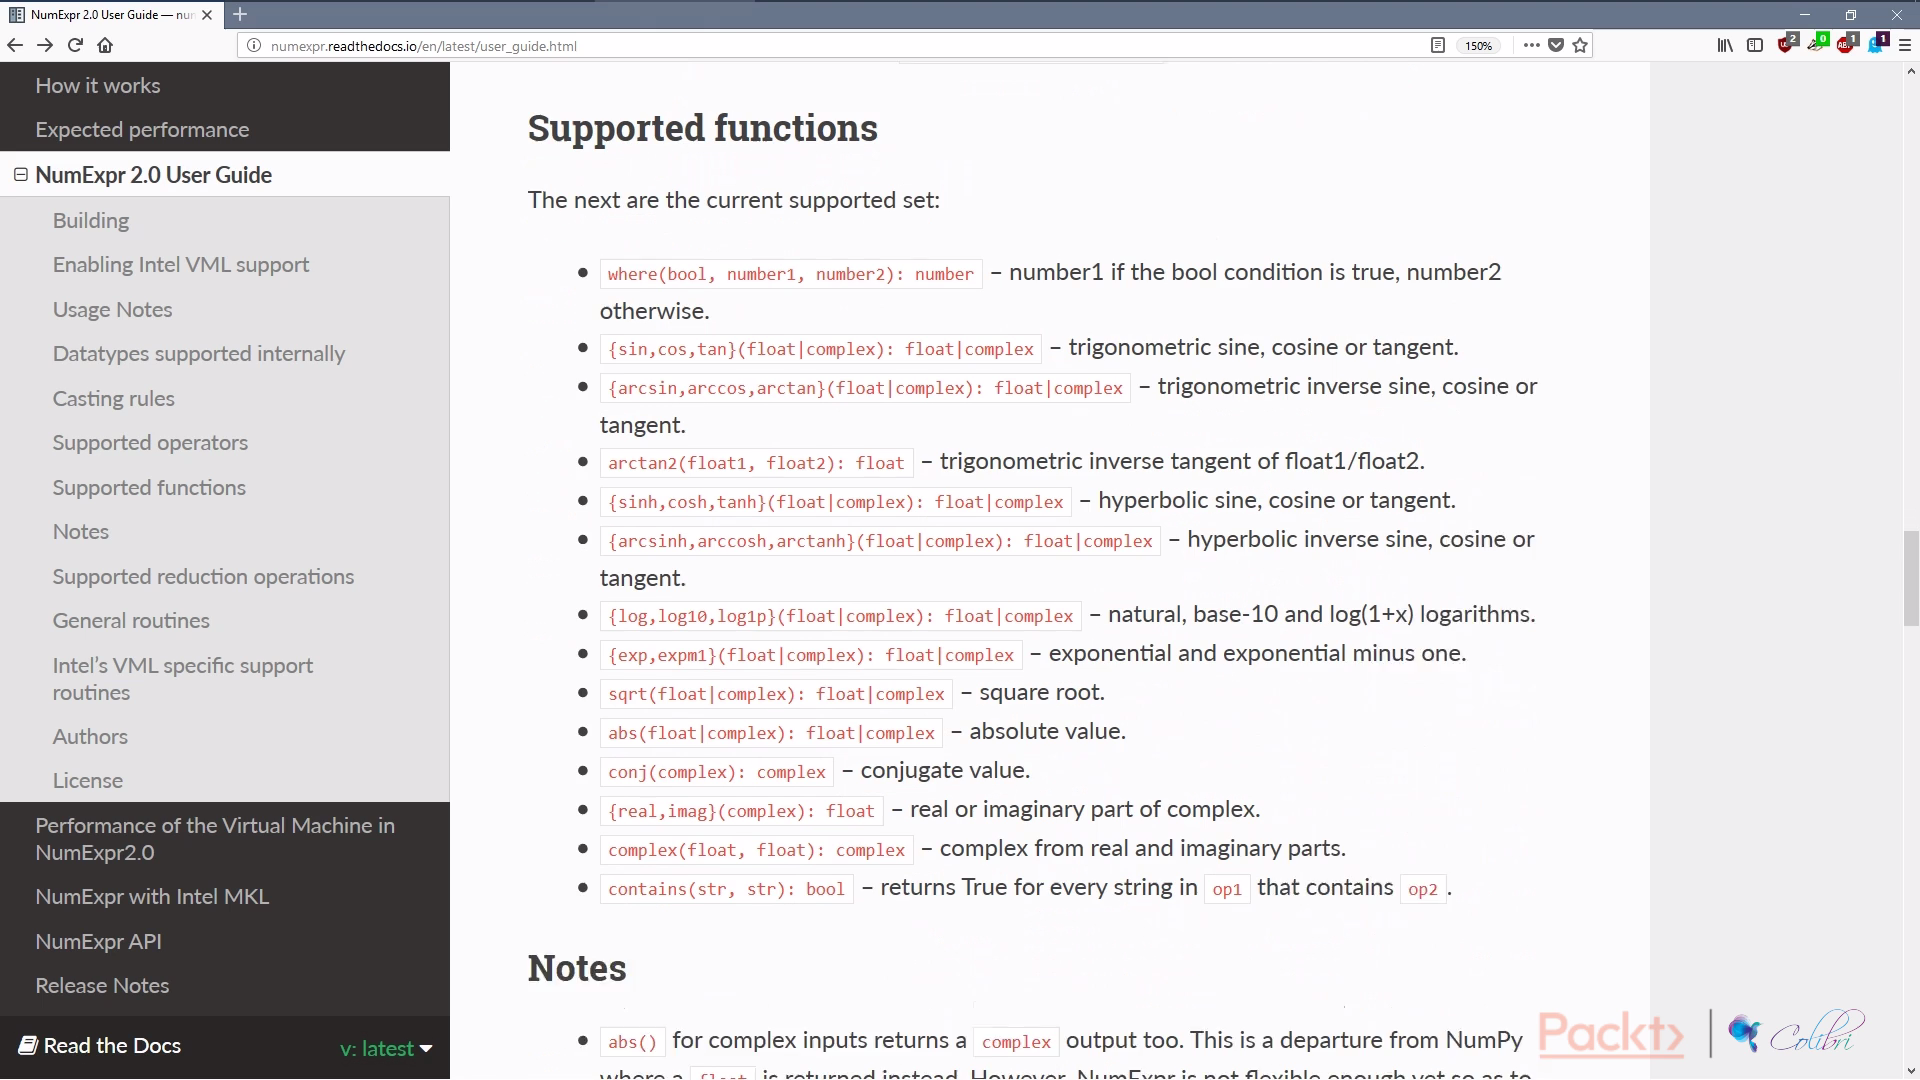This screenshot has width=1920, height=1080.
Task: Open the browser home page
Action: pos(105,45)
